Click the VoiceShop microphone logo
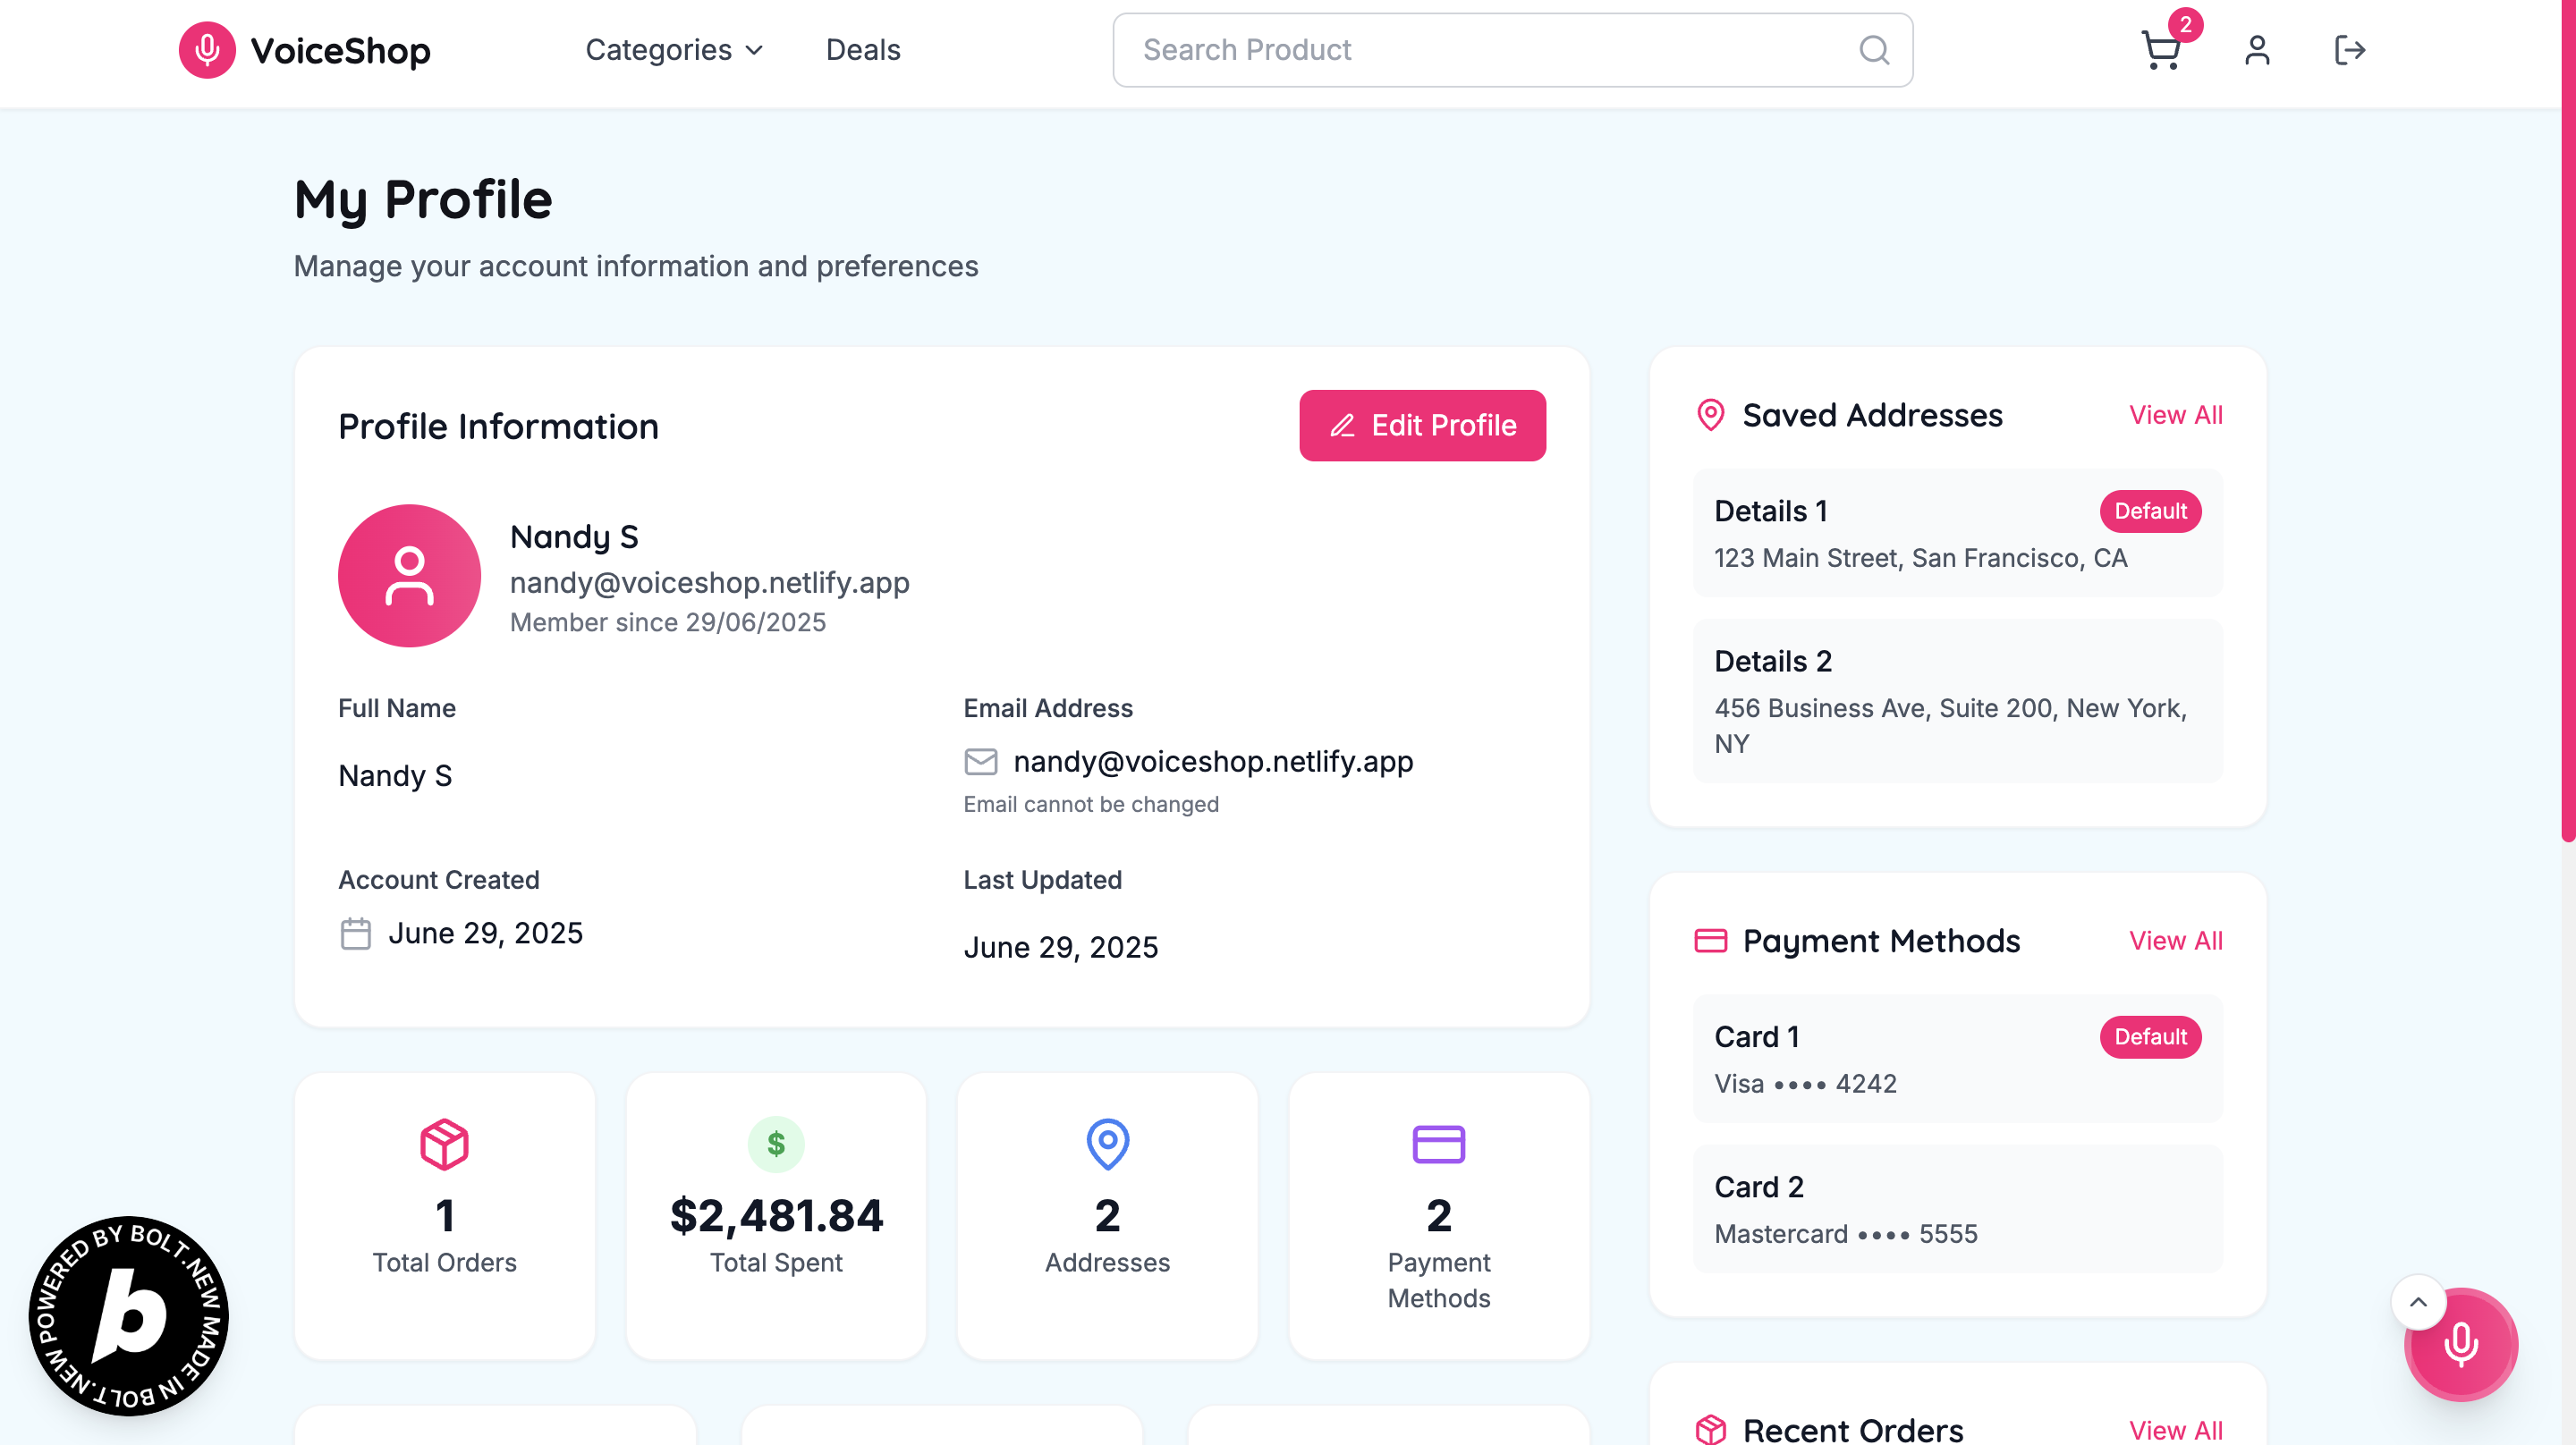This screenshot has height=1445, width=2576. pyautogui.click(x=207, y=50)
